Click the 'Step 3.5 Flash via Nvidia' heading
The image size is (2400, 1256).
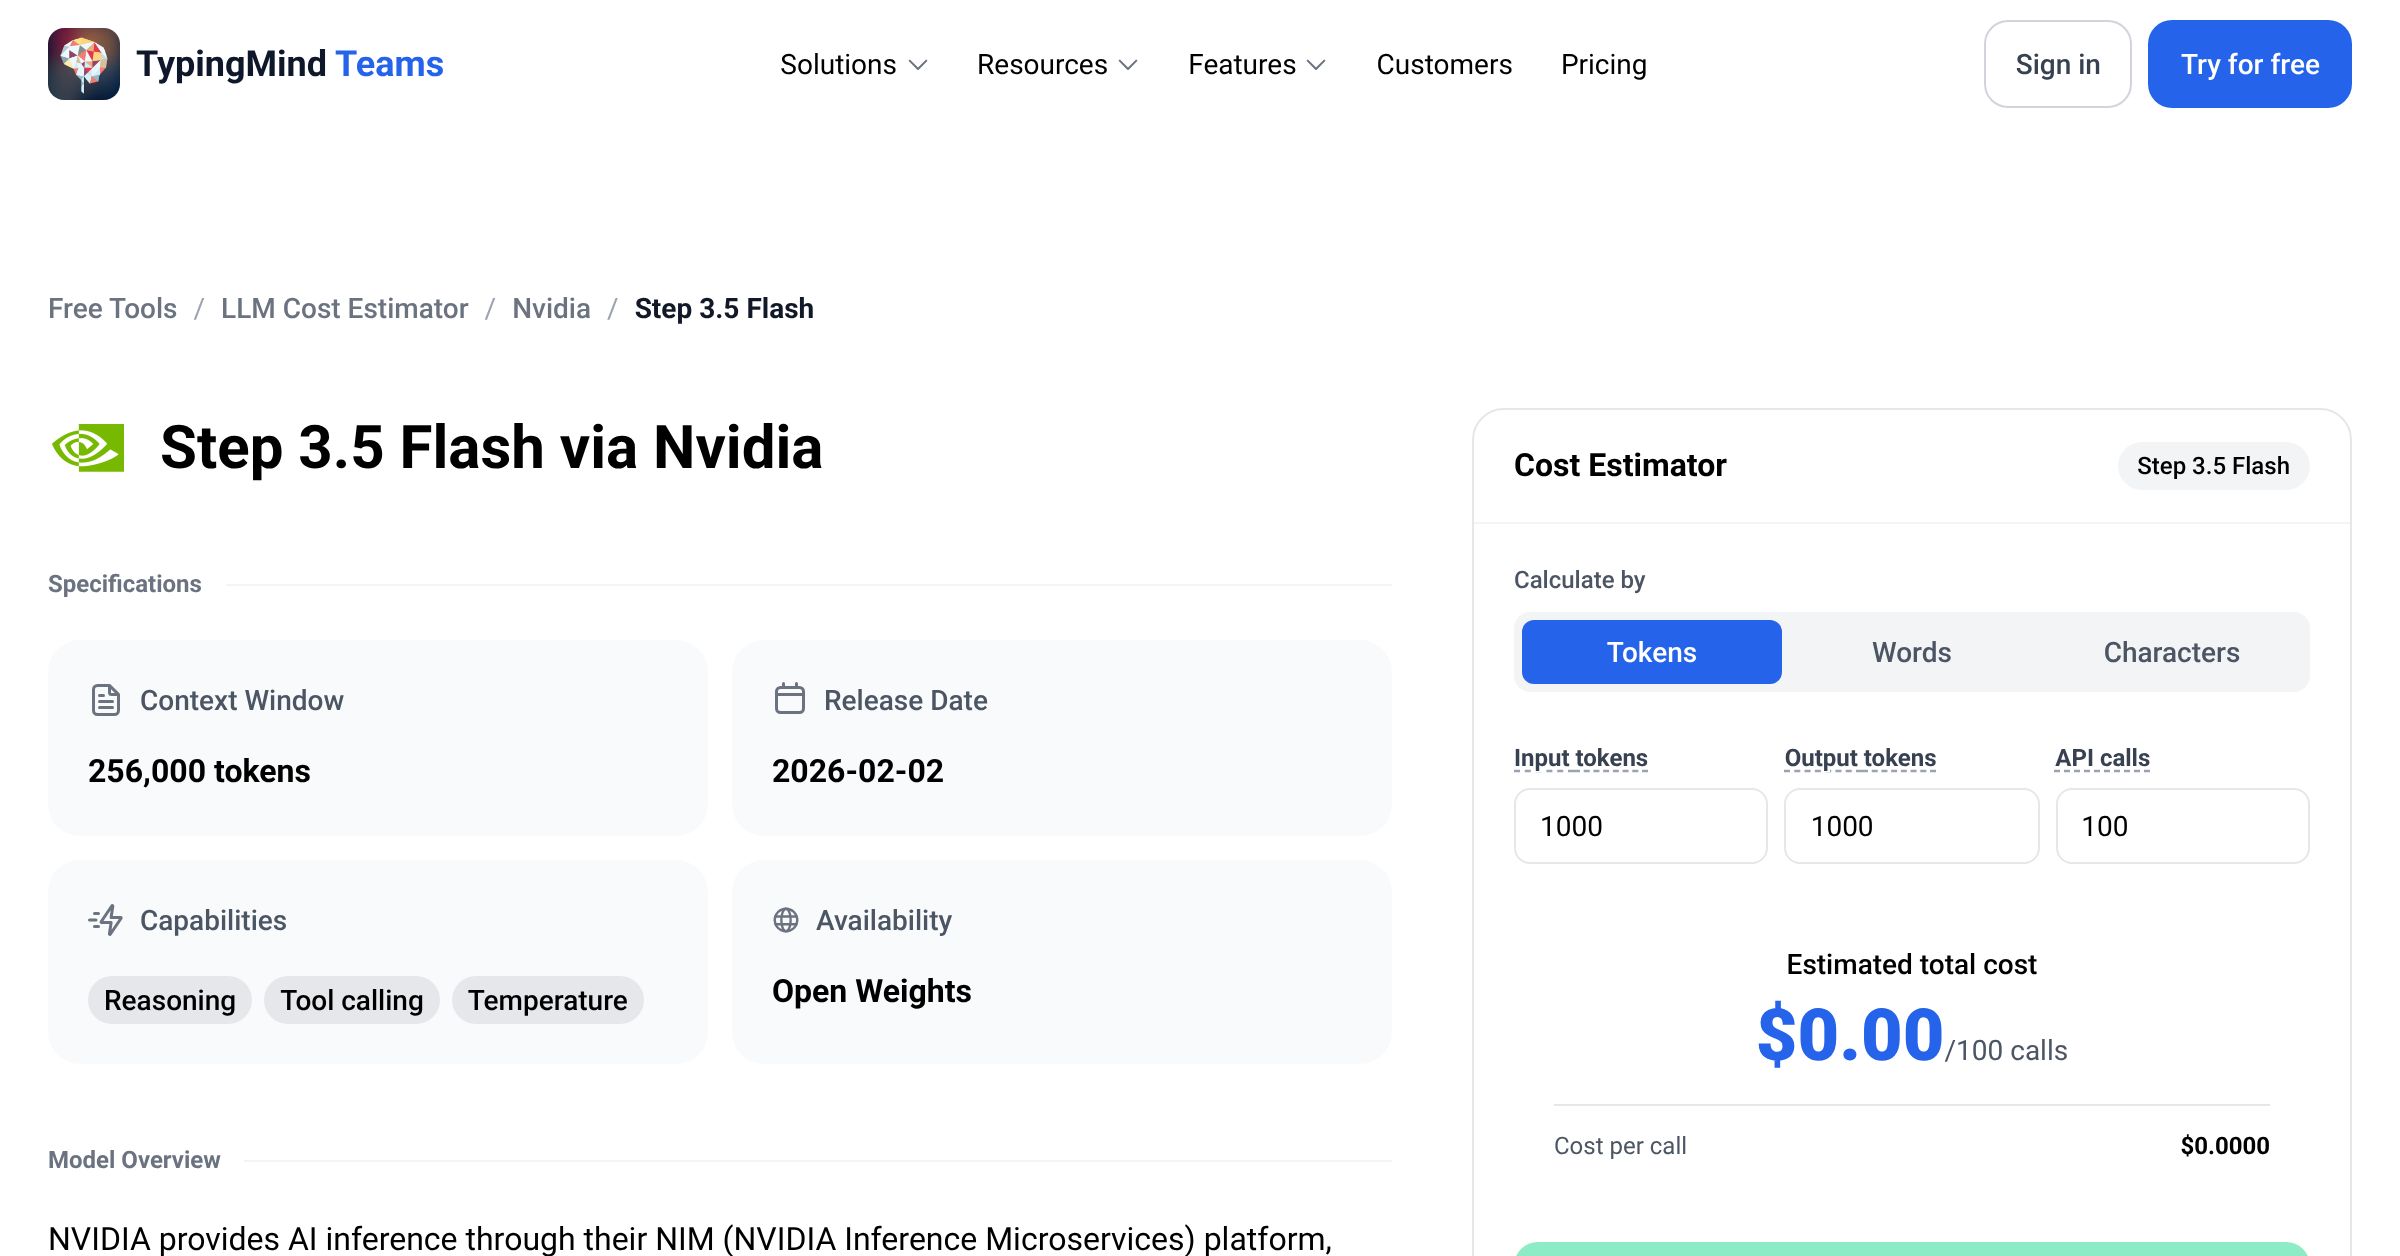pyautogui.click(x=491, y=447)
